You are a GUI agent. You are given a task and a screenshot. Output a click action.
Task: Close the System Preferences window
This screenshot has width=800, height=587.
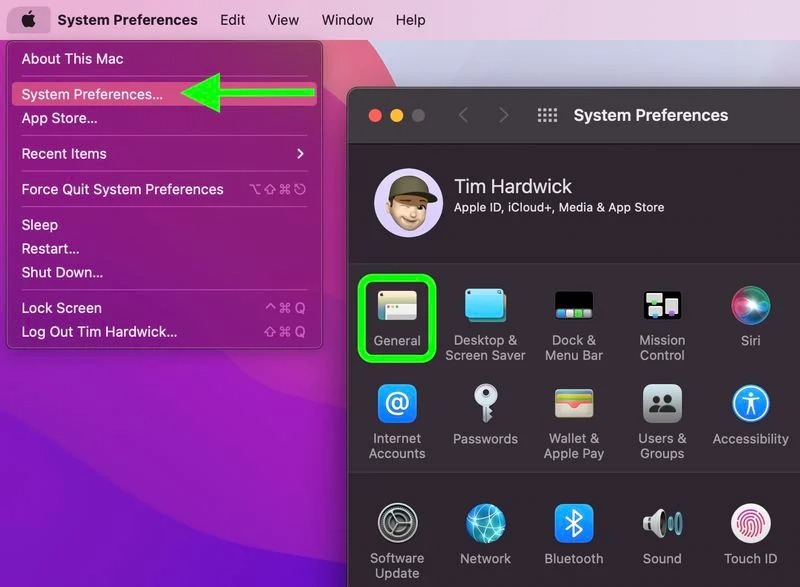click(375, 116)
